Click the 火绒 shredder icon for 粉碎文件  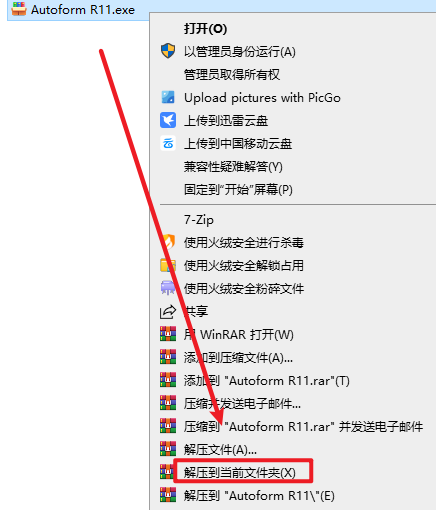pyautogui.click(x=168, y=288)
